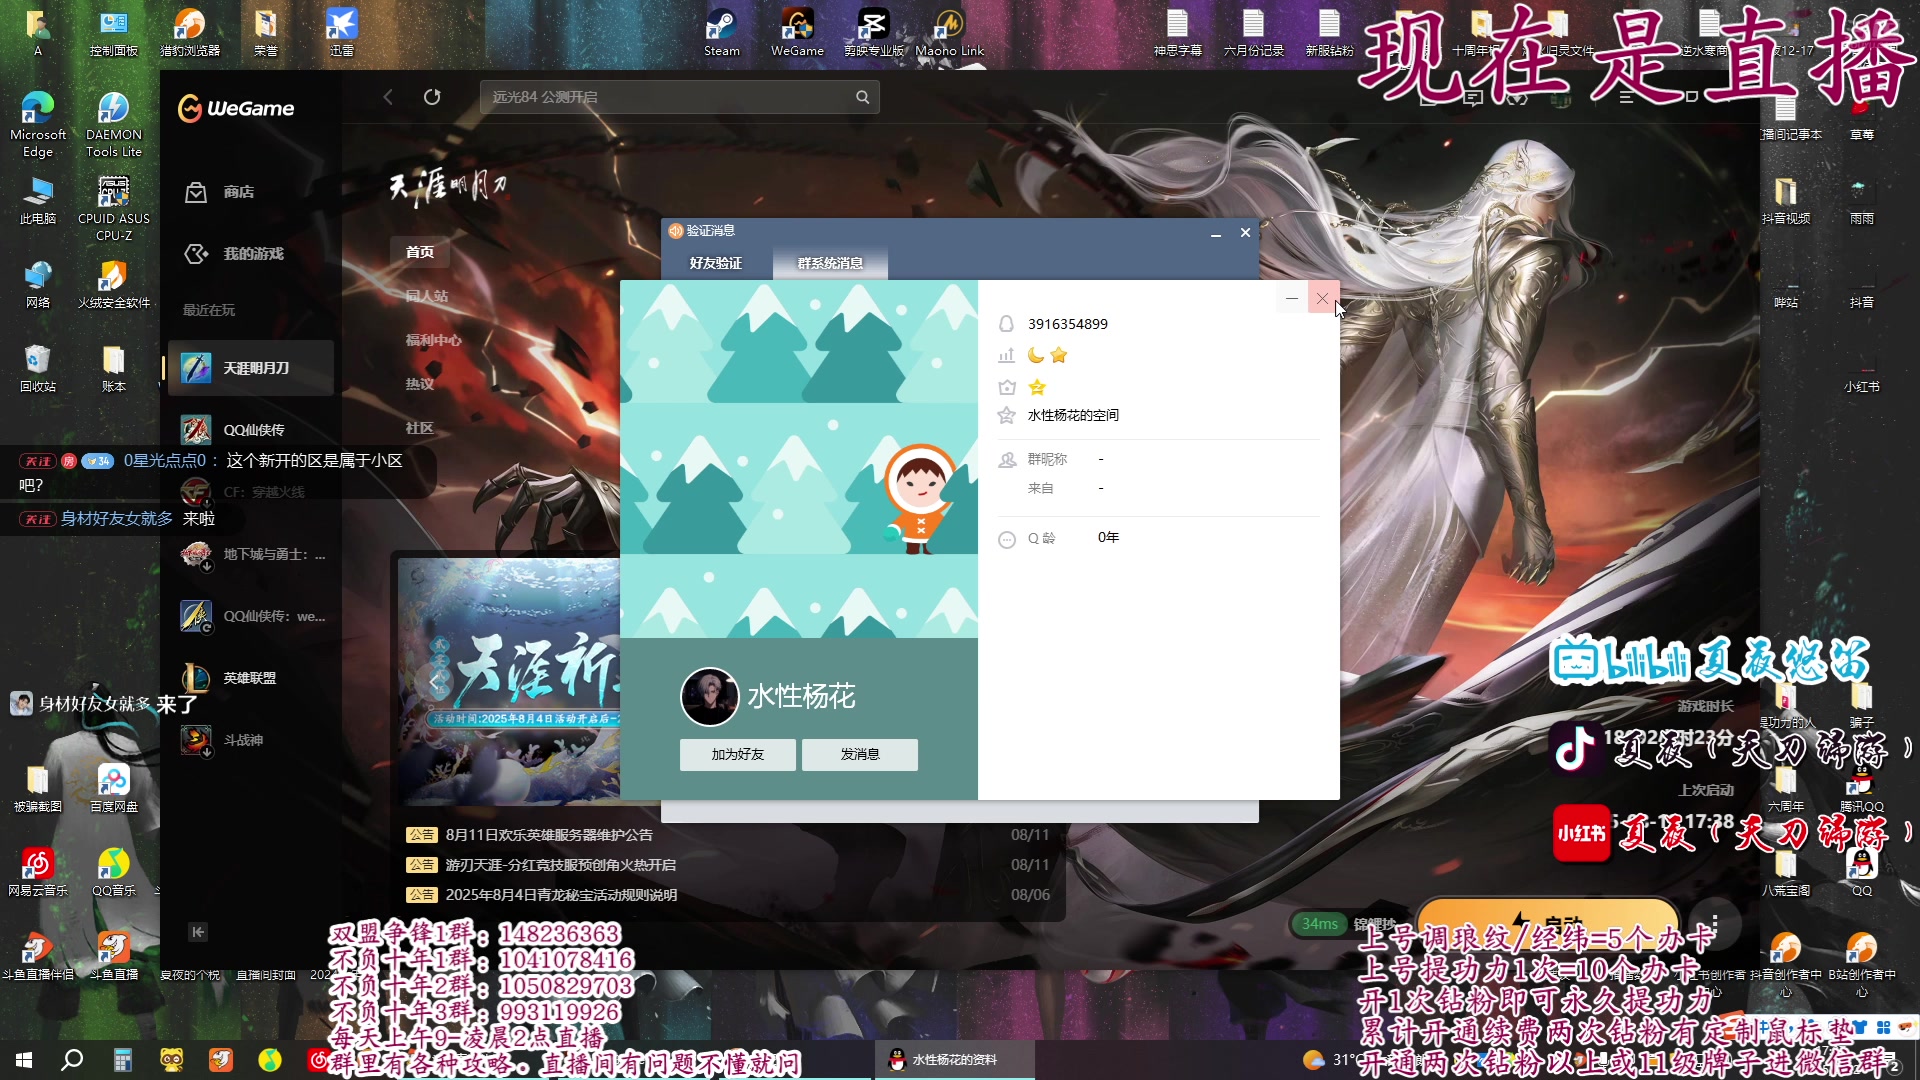The height and width of the screenshot is (1080, 1920).
Task: Open the 游刃天涯-分红竞技服预创角火热开启 announcement
Action: click(x=561, y=865)
